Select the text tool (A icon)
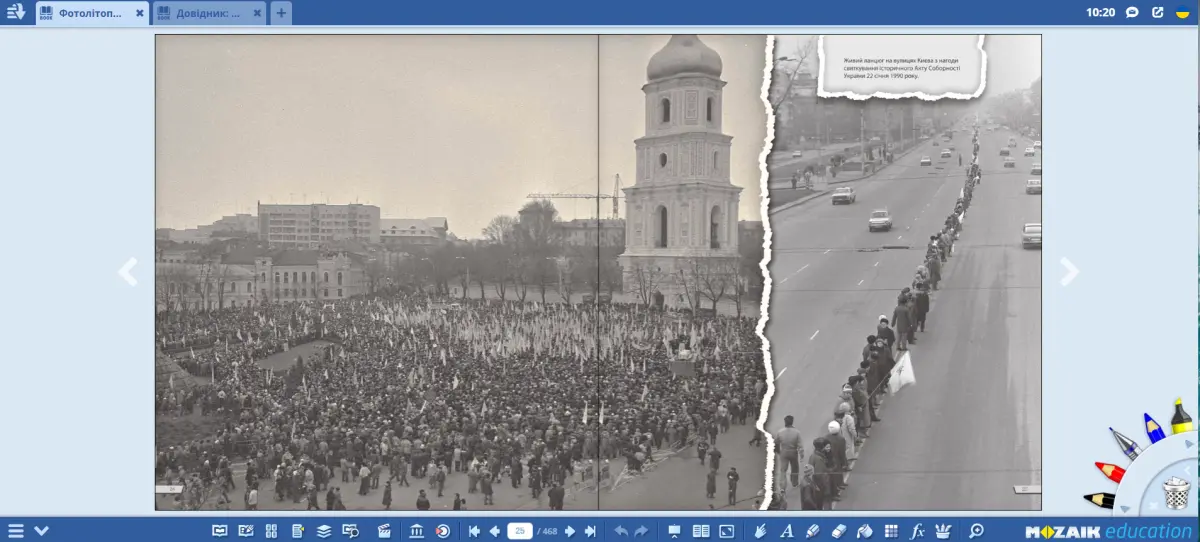1200x542 pixels. [787, 531]
